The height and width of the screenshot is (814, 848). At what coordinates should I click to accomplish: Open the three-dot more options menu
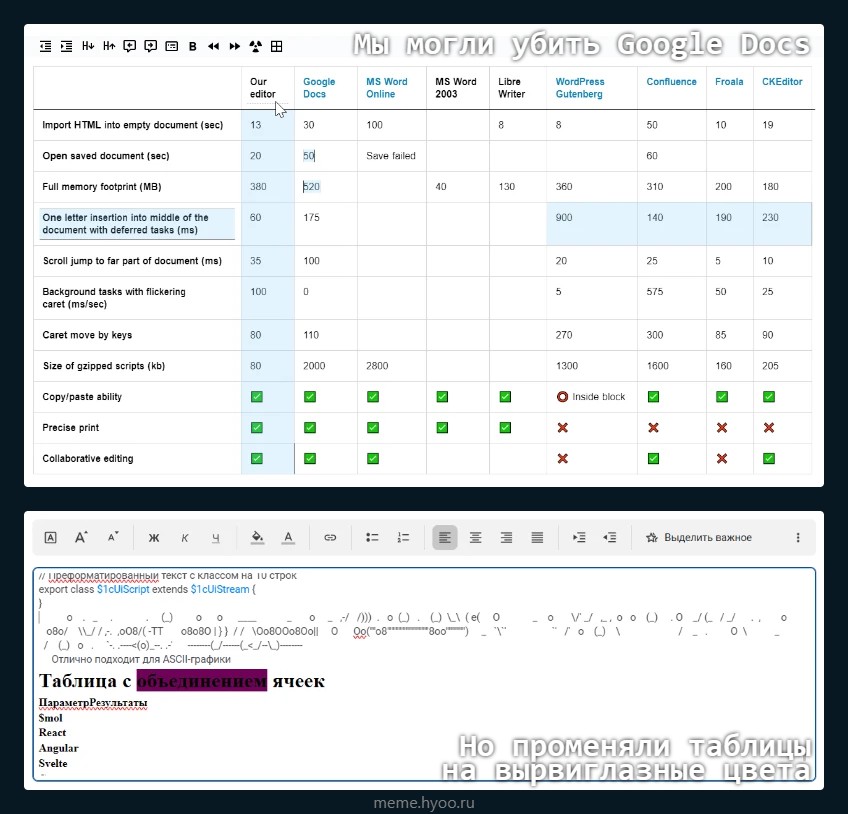point(797,538)
